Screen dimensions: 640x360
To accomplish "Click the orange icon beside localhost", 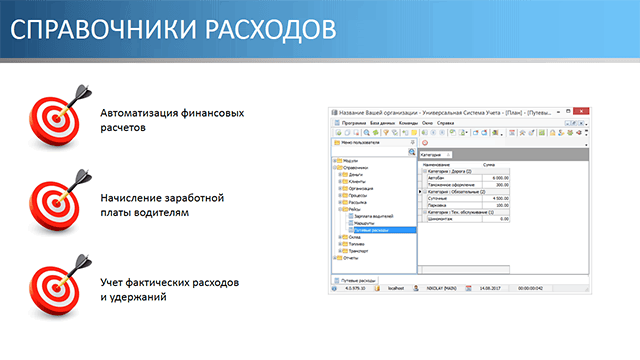I will point(377,288).
